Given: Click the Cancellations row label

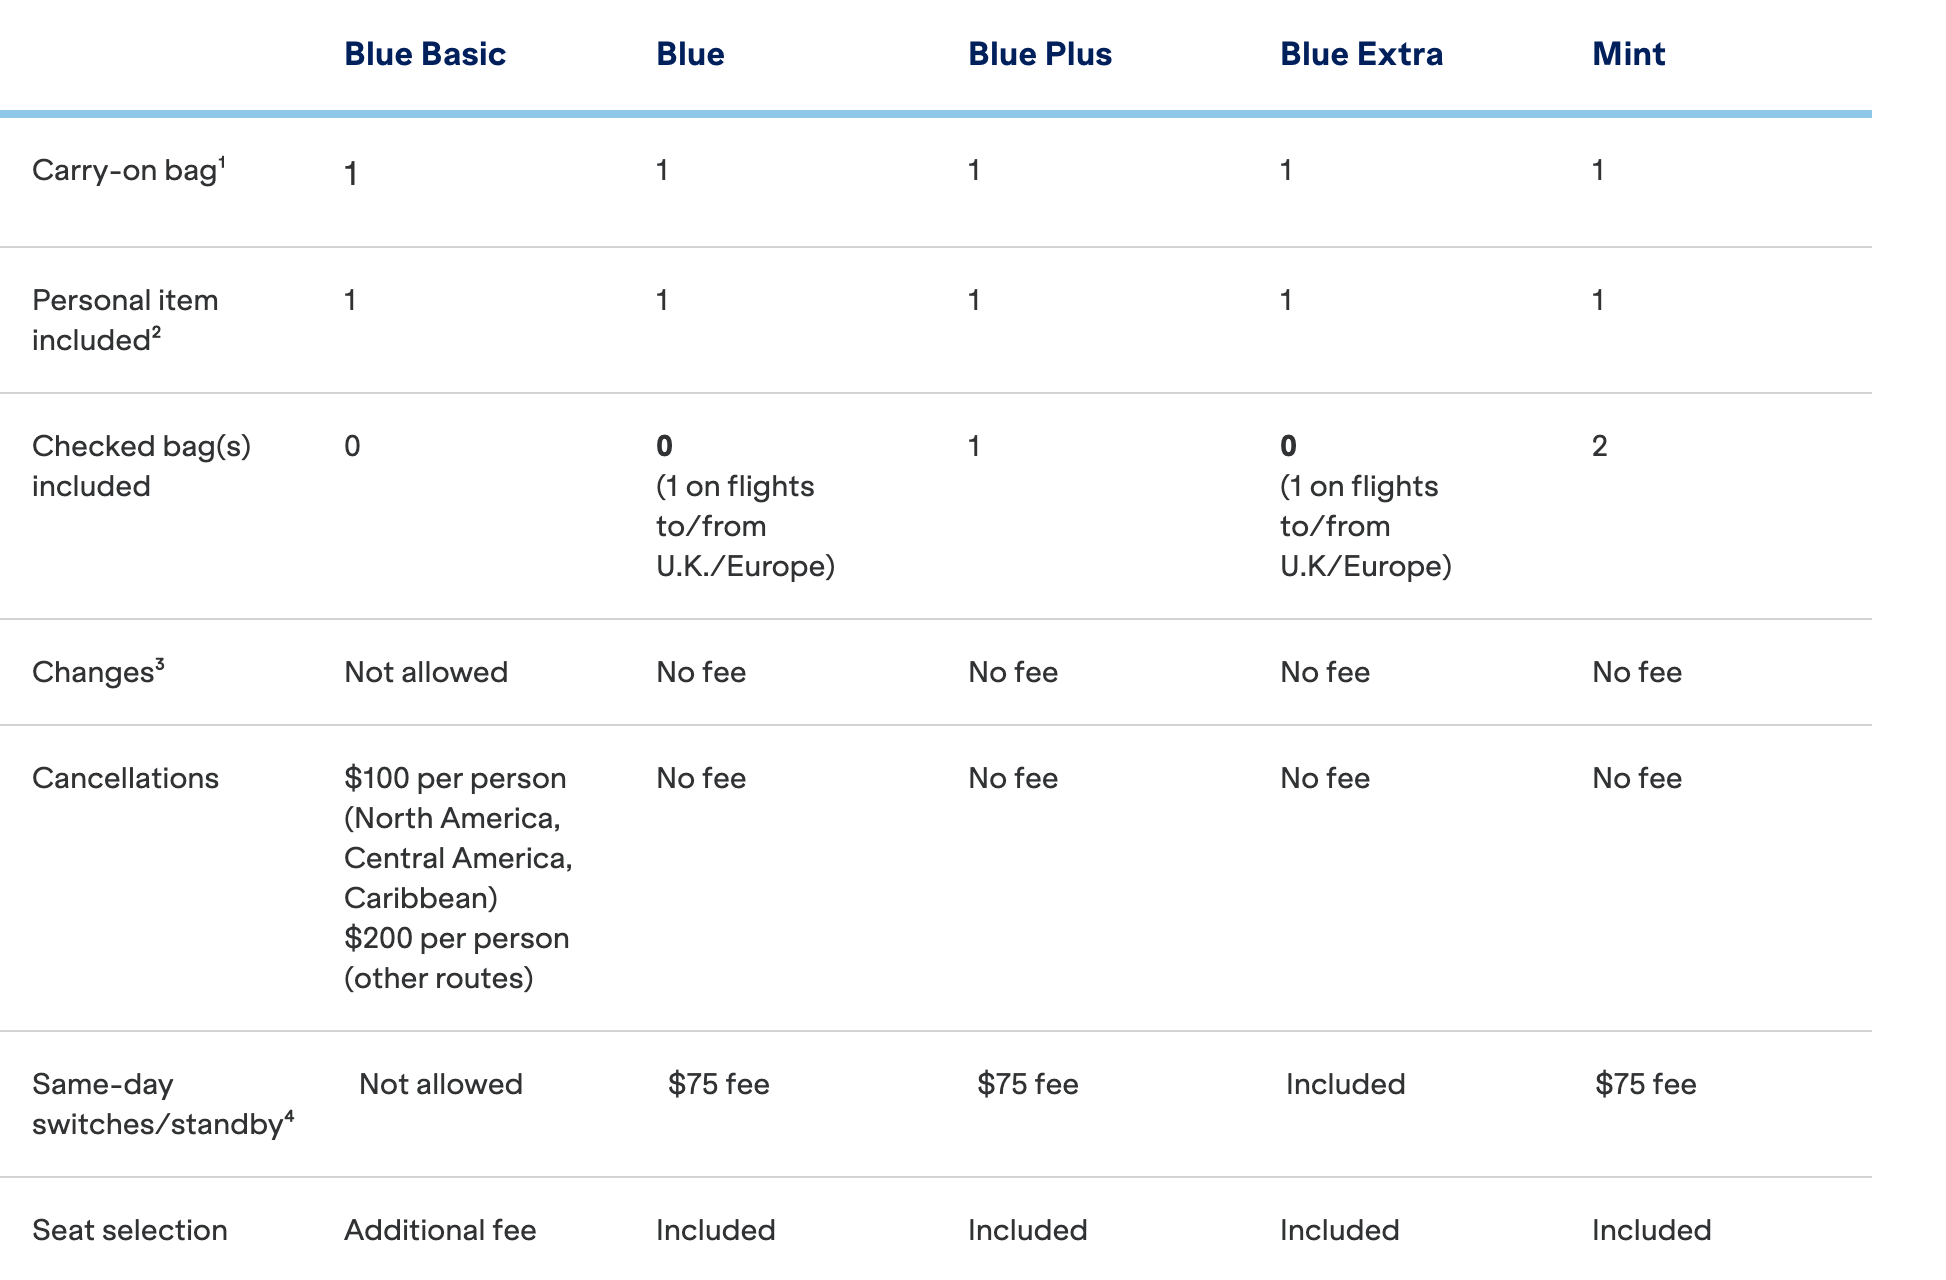Looking at the screenshot, I should click(x=125, y=778).
